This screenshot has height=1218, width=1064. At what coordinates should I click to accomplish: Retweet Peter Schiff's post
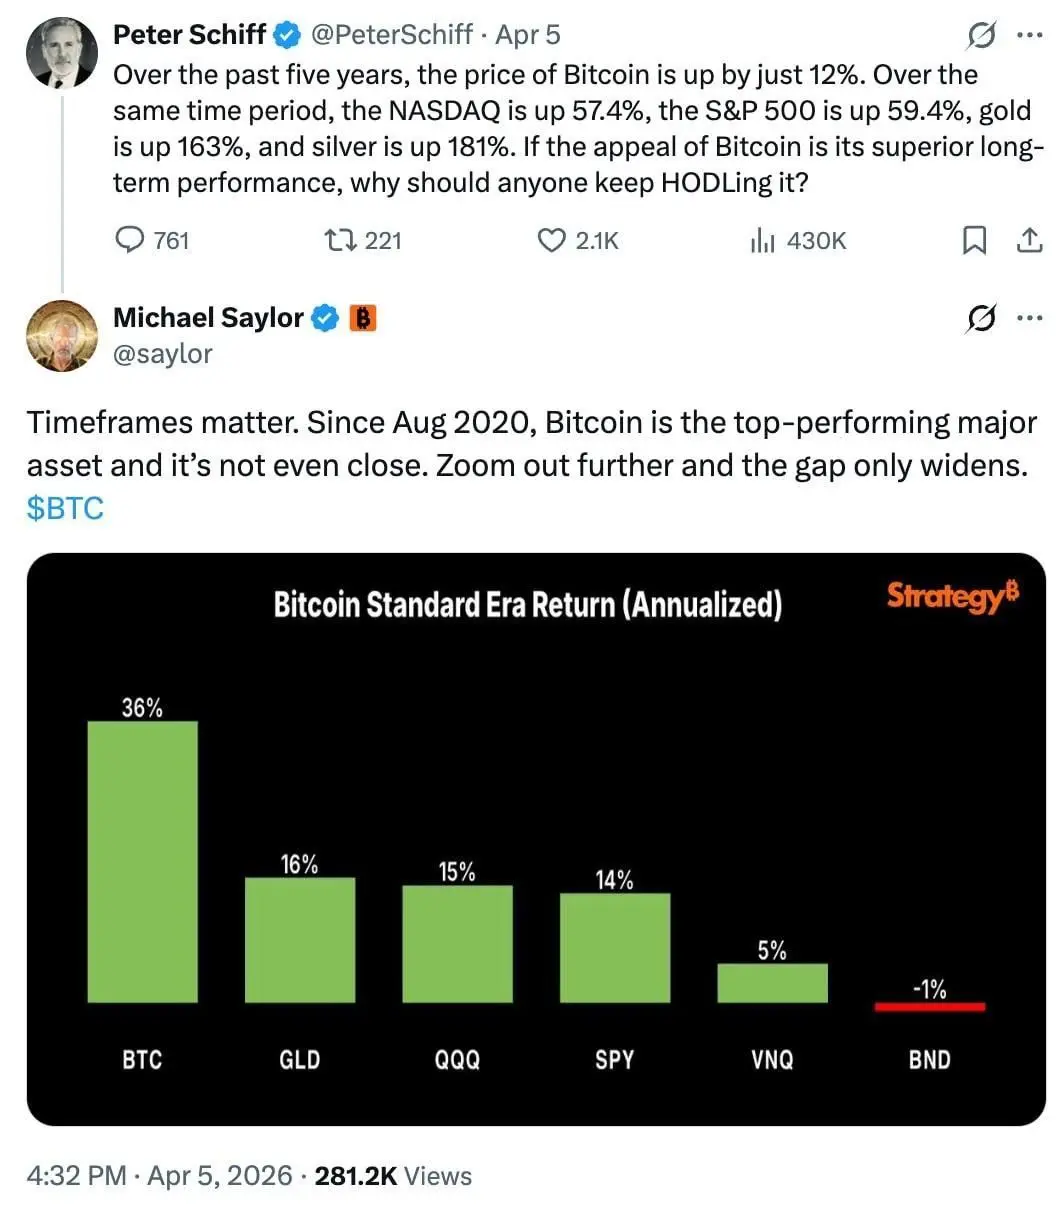point(341,240)
